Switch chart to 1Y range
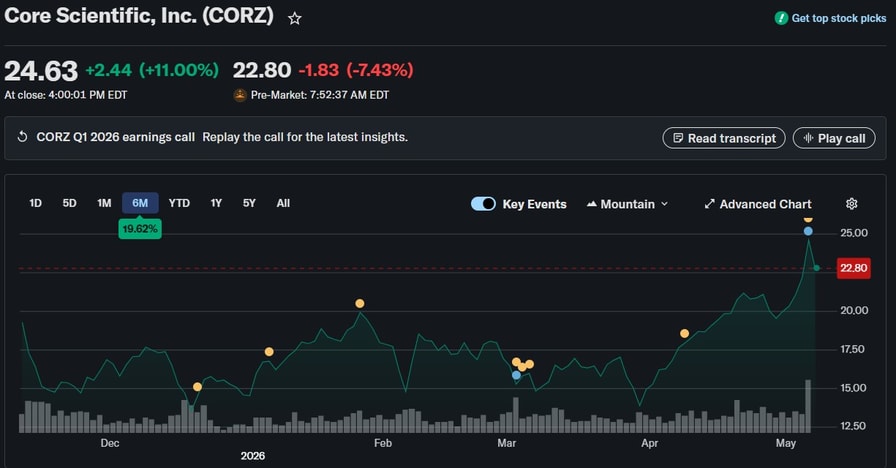The height and width of the screenshot is (468, 896). coord(216,203)
